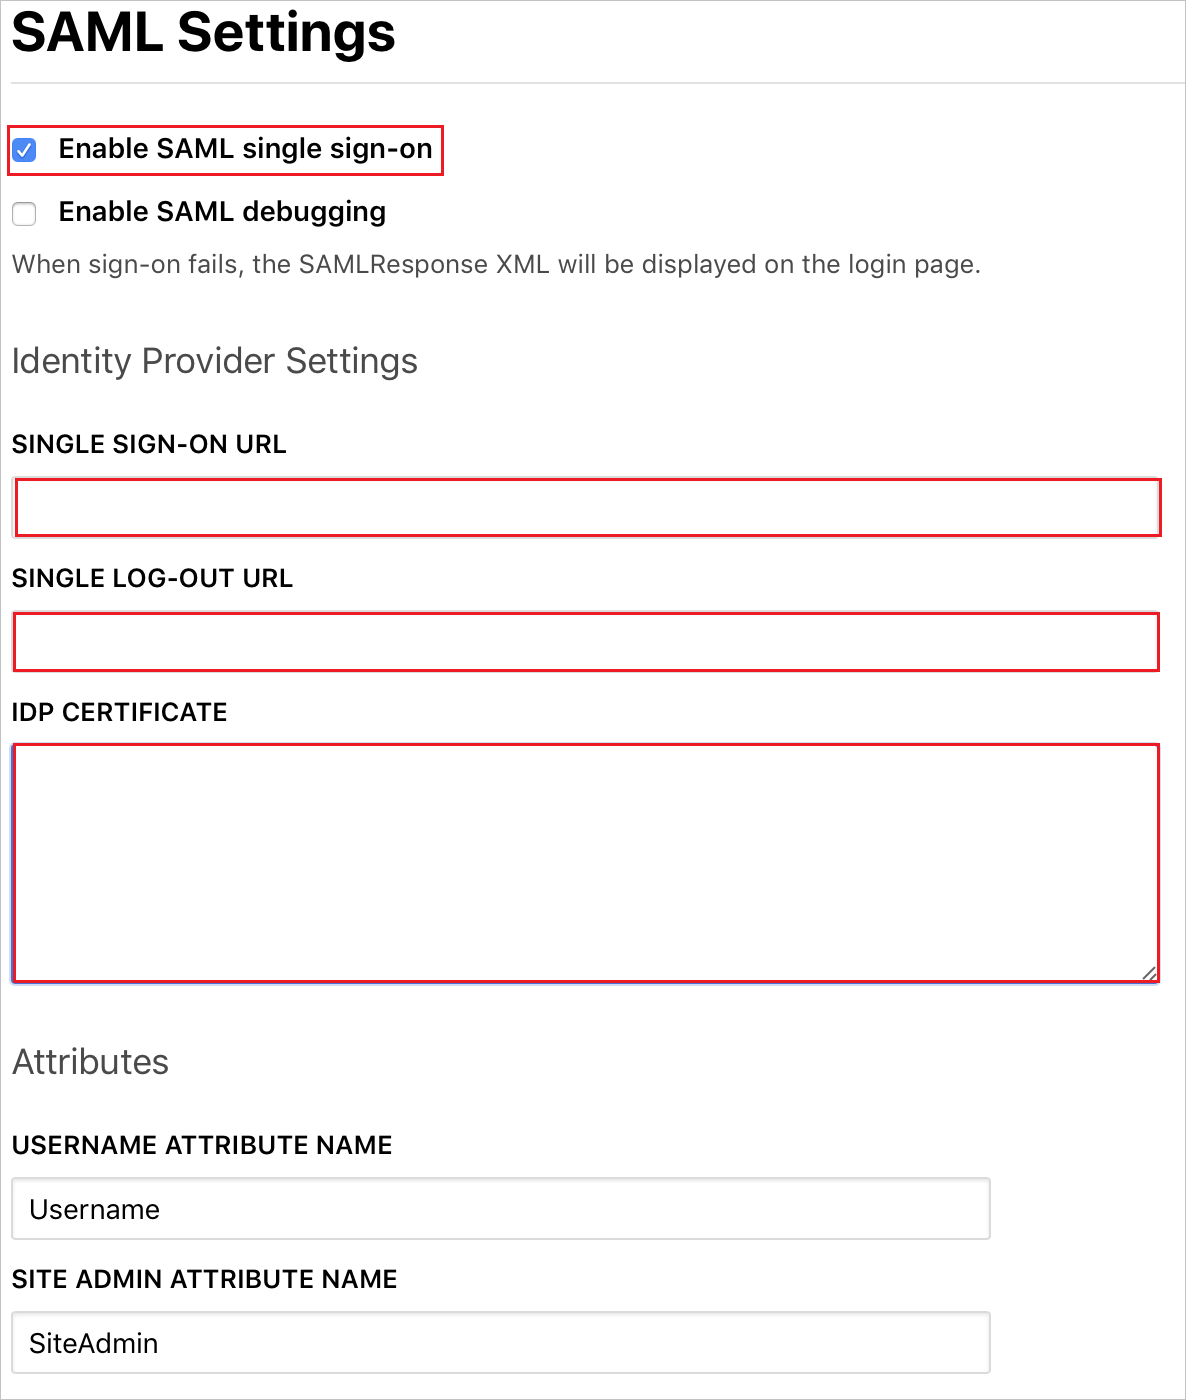1186x1400 pixels.
Task: Check the Enable SAML debugging box
Action: (23, 214)
